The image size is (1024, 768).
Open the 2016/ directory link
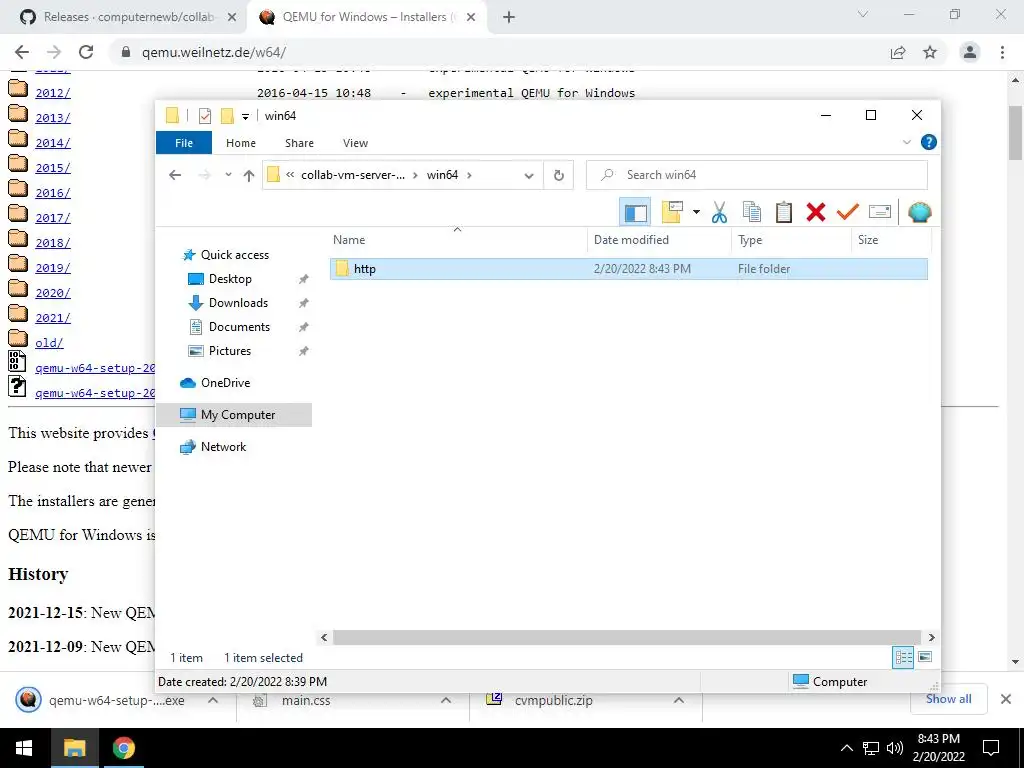pyautogui.click(x=52, y=193)
